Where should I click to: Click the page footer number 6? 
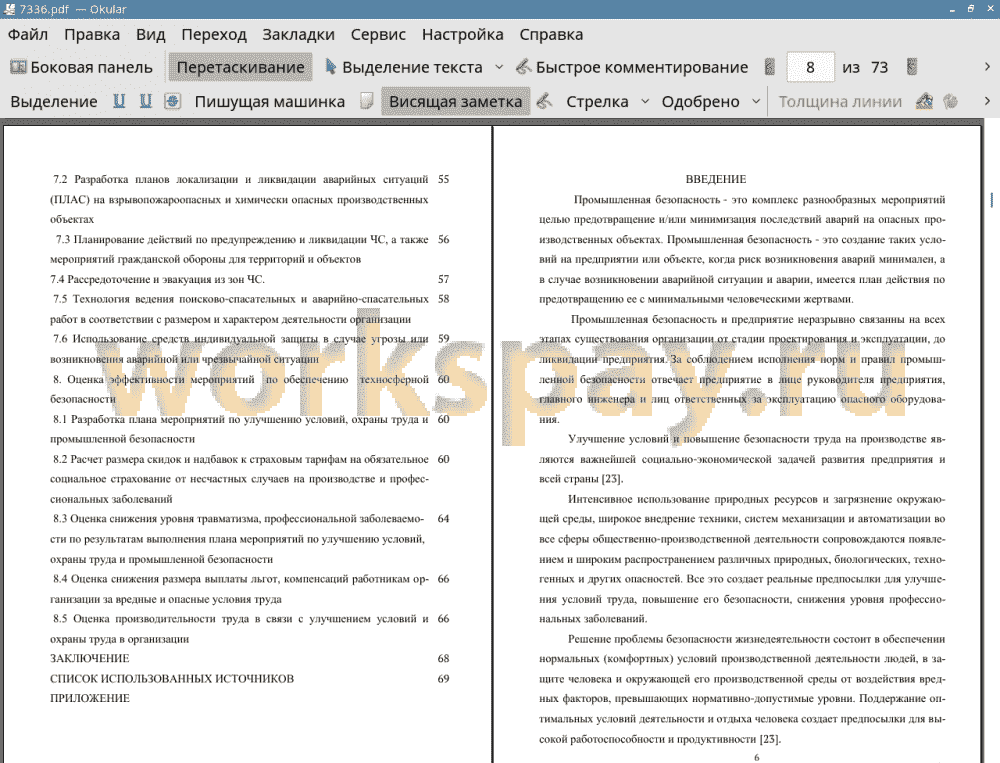[756, 757]
